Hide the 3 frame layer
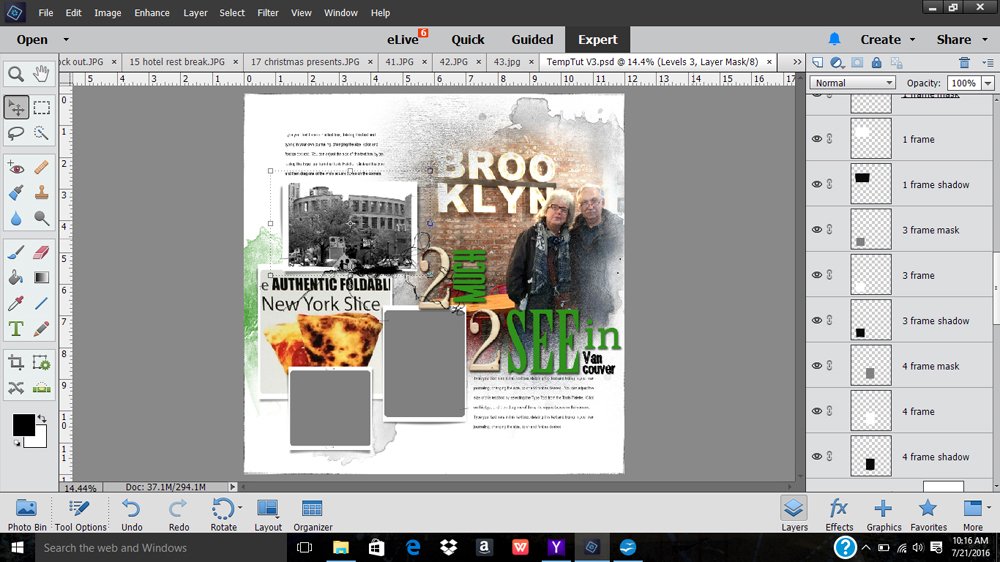1000x562 pixels. point(816,275)
